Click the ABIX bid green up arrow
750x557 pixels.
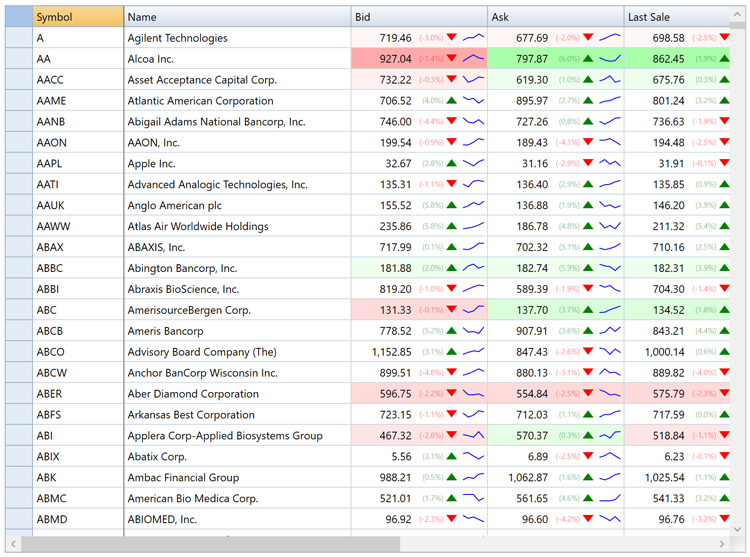click(452, 456)
